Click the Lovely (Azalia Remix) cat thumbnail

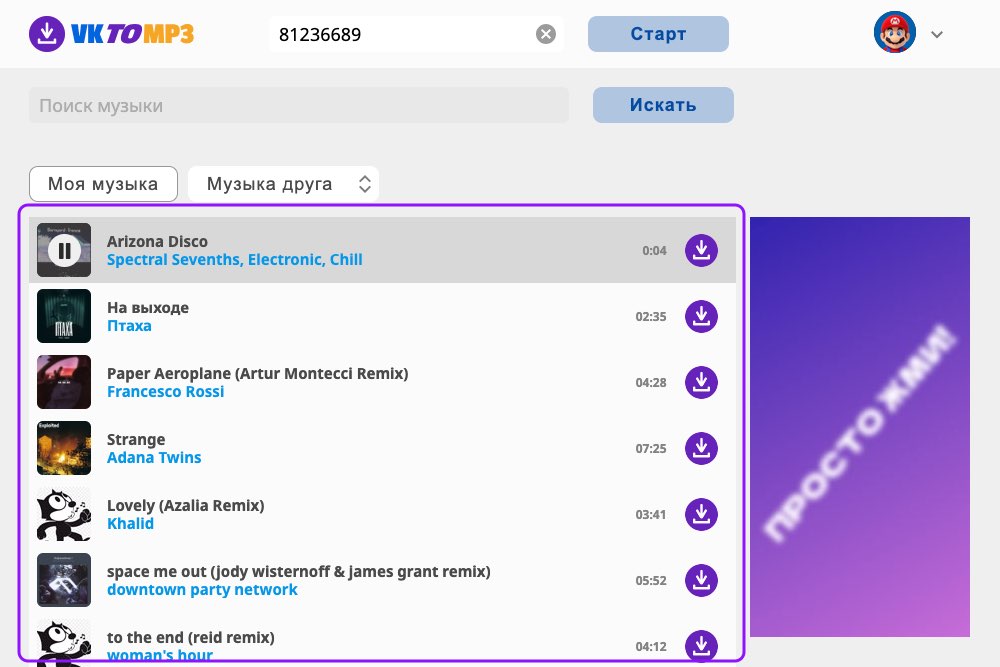pos(64,514)
